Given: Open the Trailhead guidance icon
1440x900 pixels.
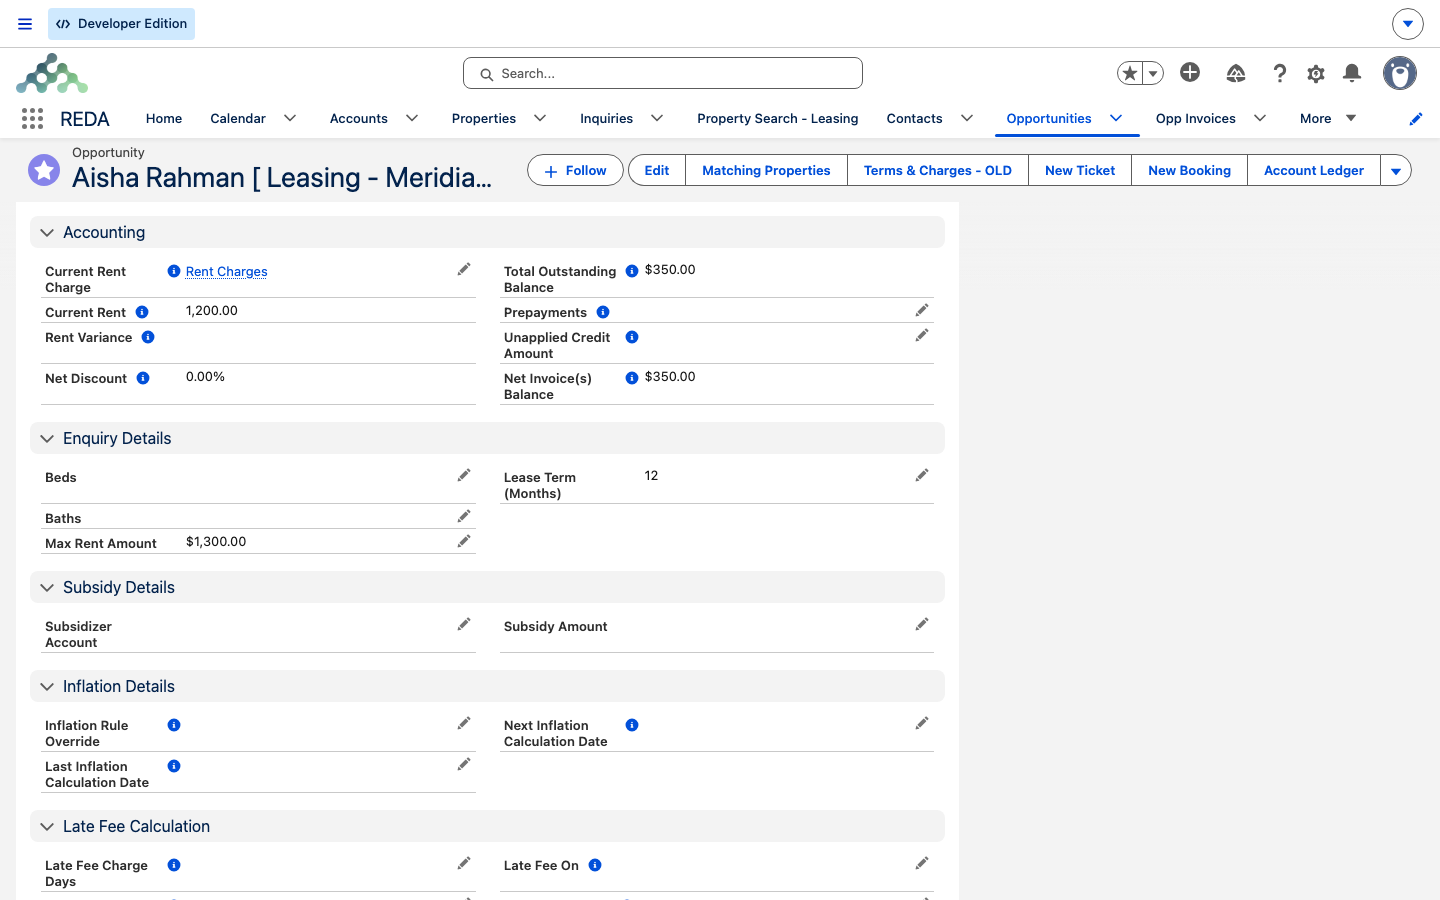Looking at the screenshot, I should 1236,73.
